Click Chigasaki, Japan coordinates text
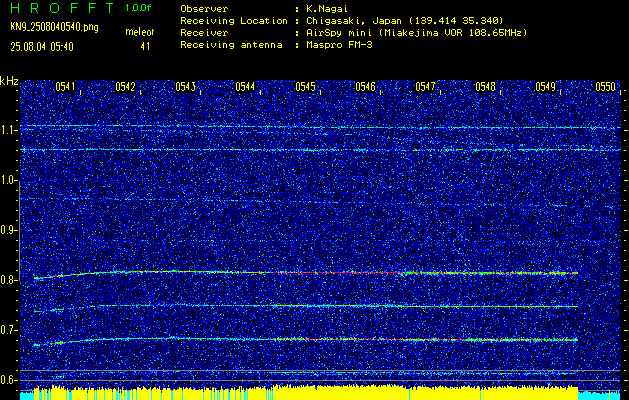Screen dimensions: 629x400 coord(404,21)
